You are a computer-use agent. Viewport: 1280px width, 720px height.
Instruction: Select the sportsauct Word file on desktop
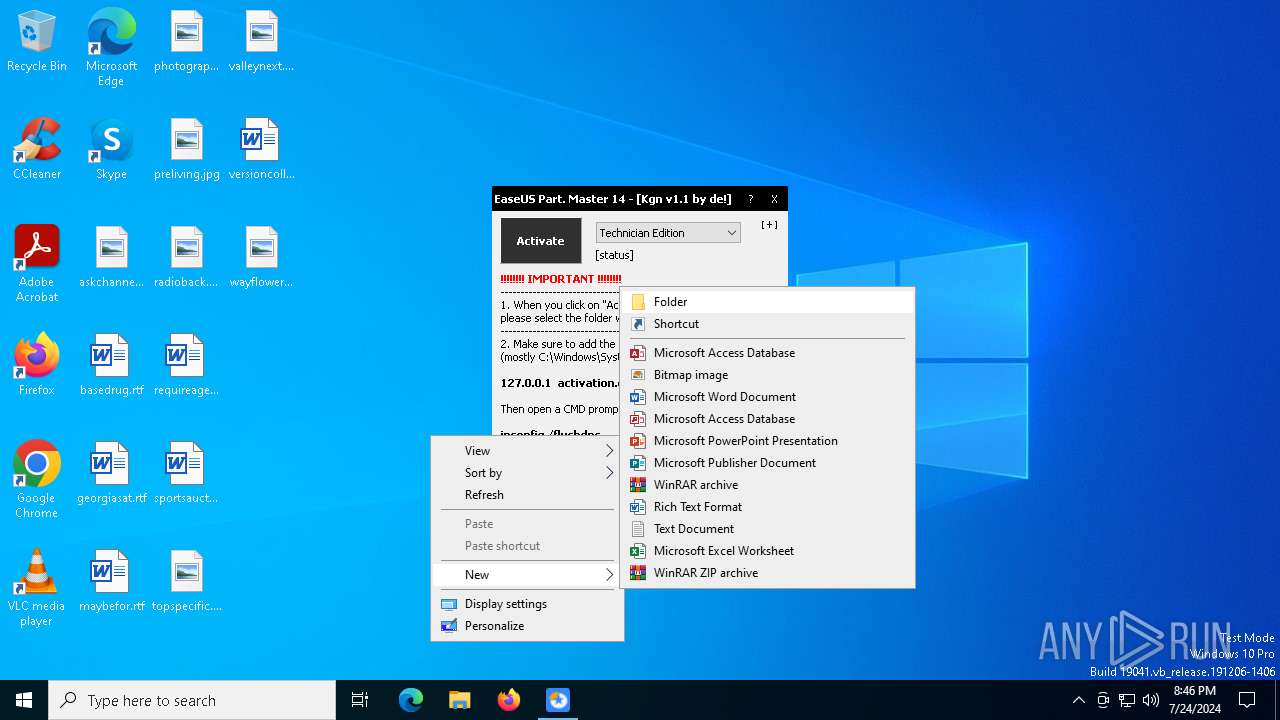click(186, 474)
